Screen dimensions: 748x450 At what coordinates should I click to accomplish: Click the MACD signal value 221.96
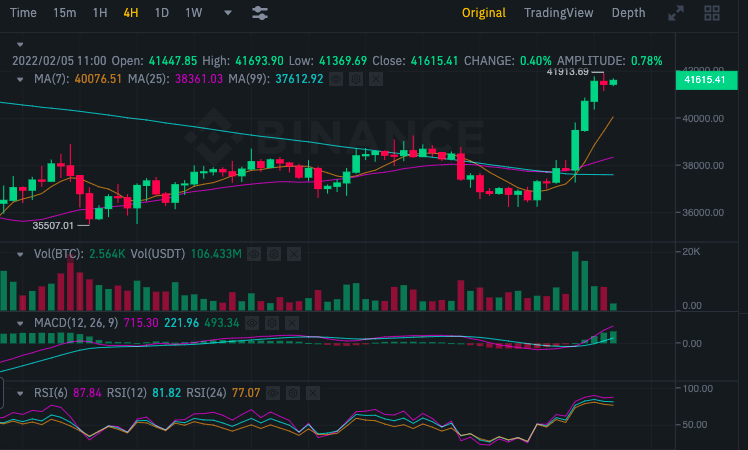pos(181,323)
